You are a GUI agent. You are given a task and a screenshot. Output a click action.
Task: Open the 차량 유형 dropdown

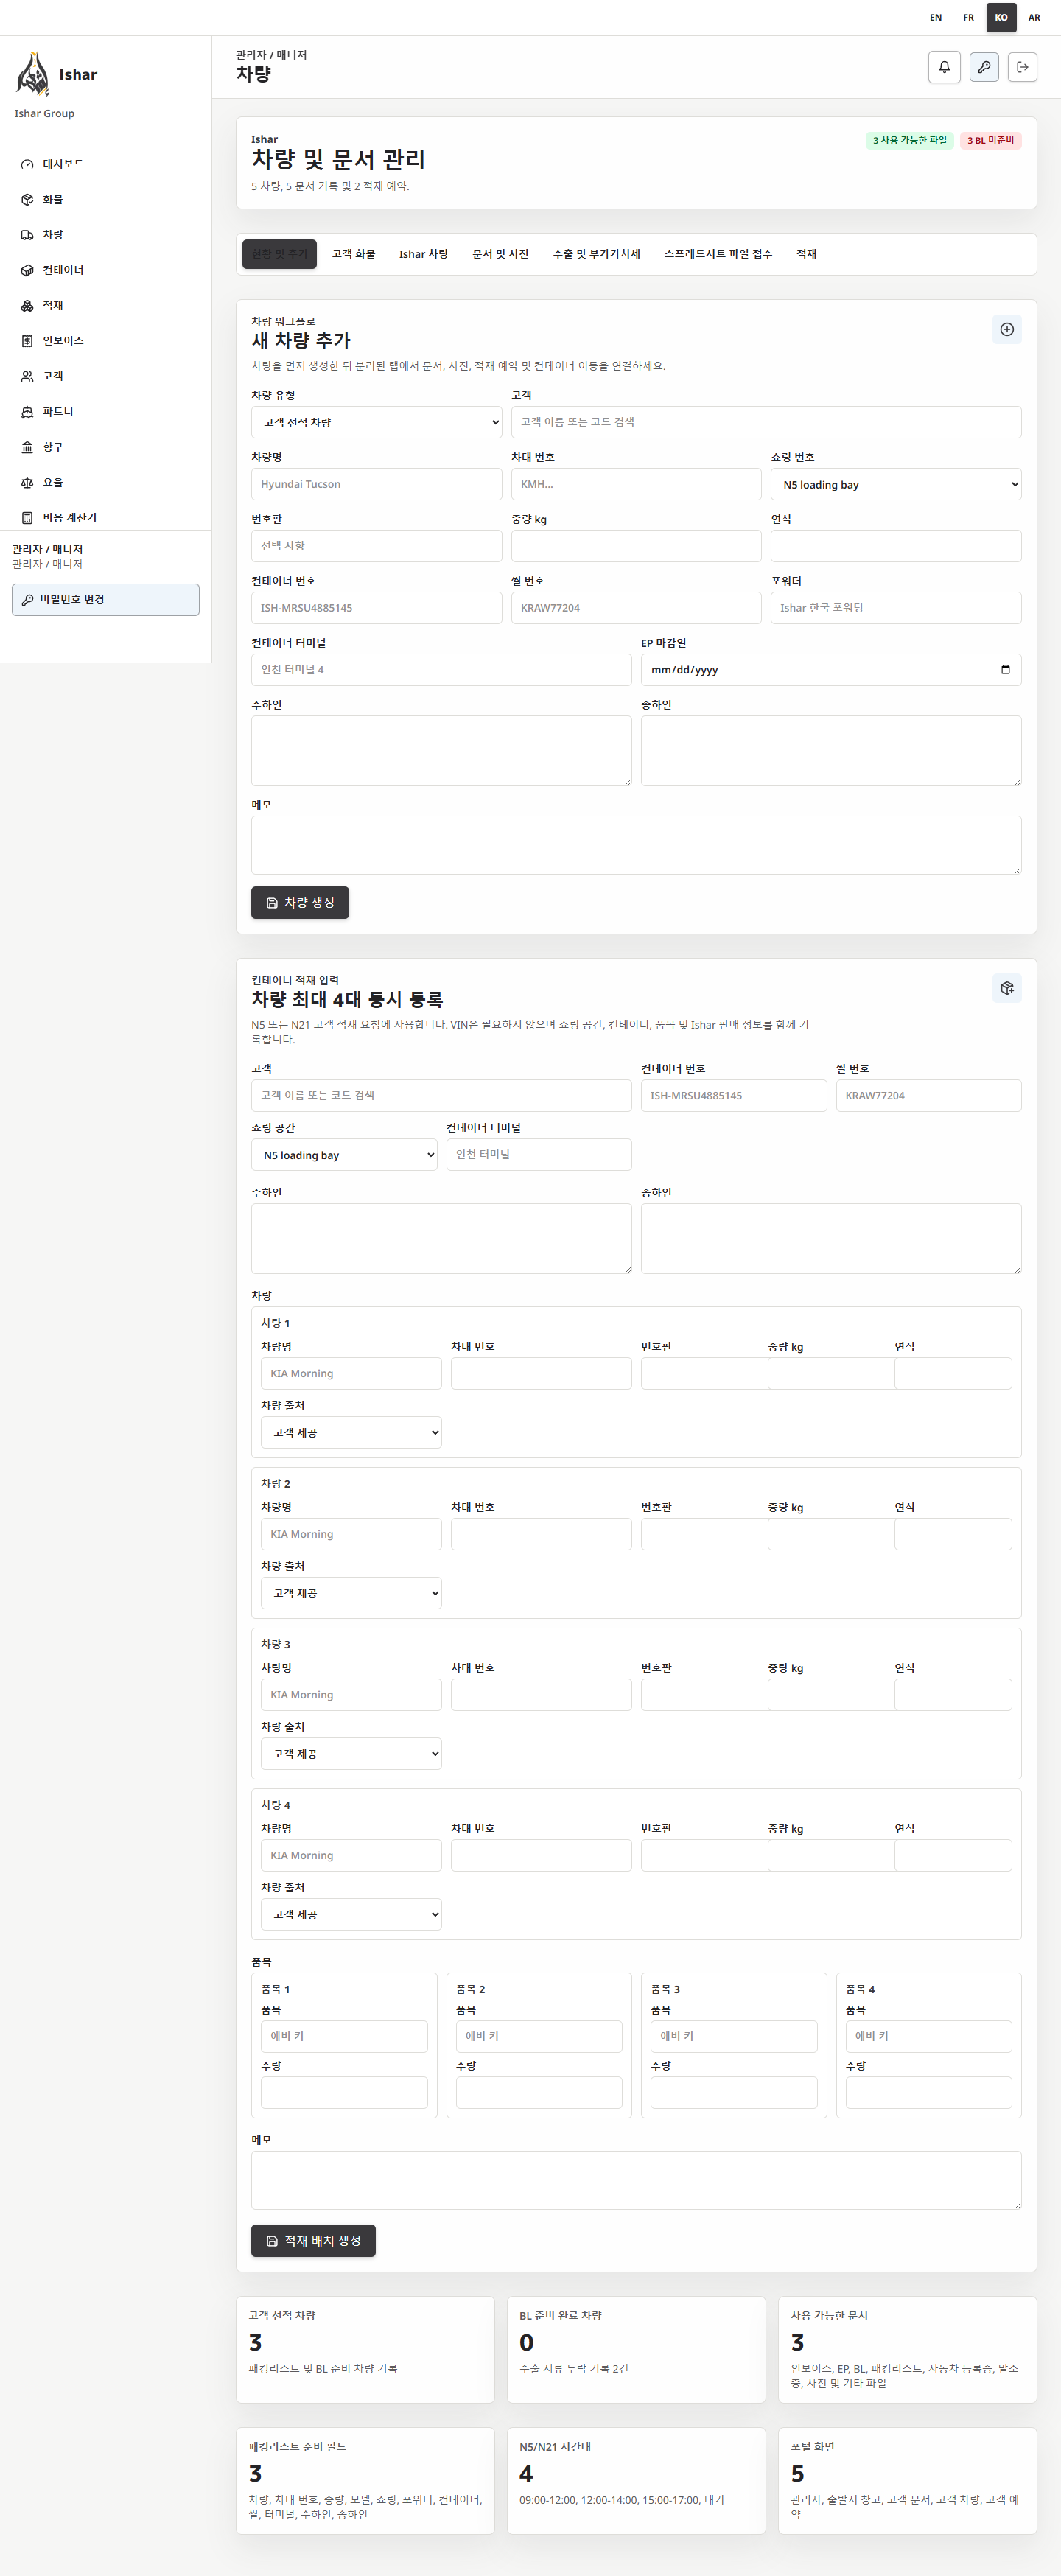(x=376, y=422)
